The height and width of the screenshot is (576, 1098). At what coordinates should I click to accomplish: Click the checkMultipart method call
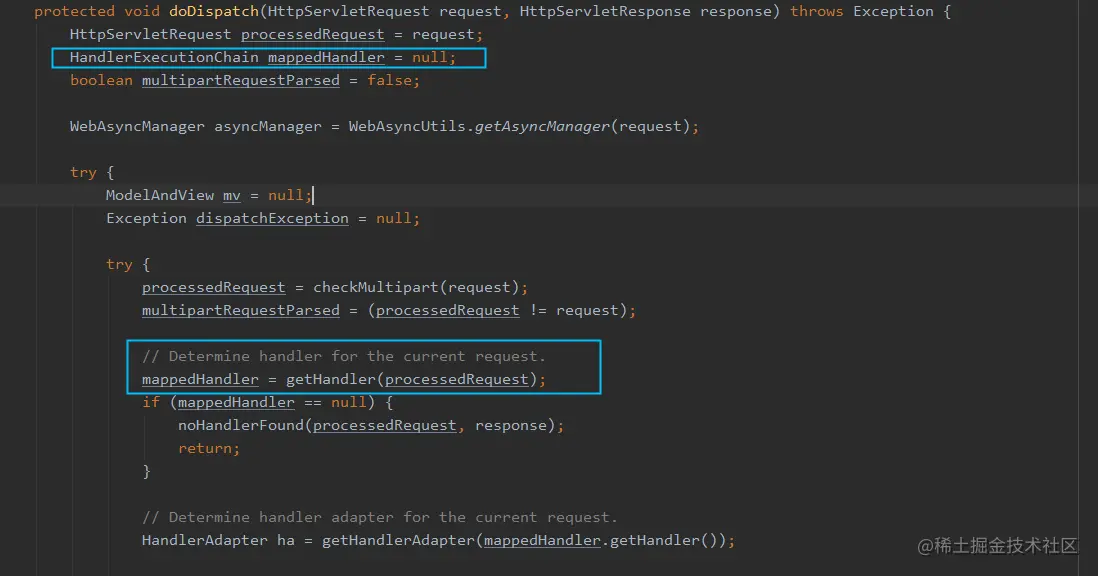[375, 288]
